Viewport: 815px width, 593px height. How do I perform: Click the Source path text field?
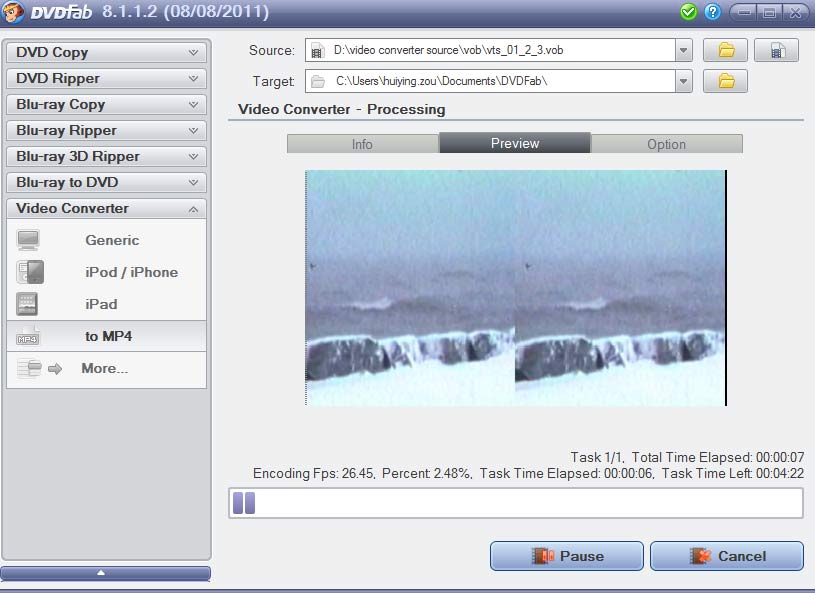[490, 50]
